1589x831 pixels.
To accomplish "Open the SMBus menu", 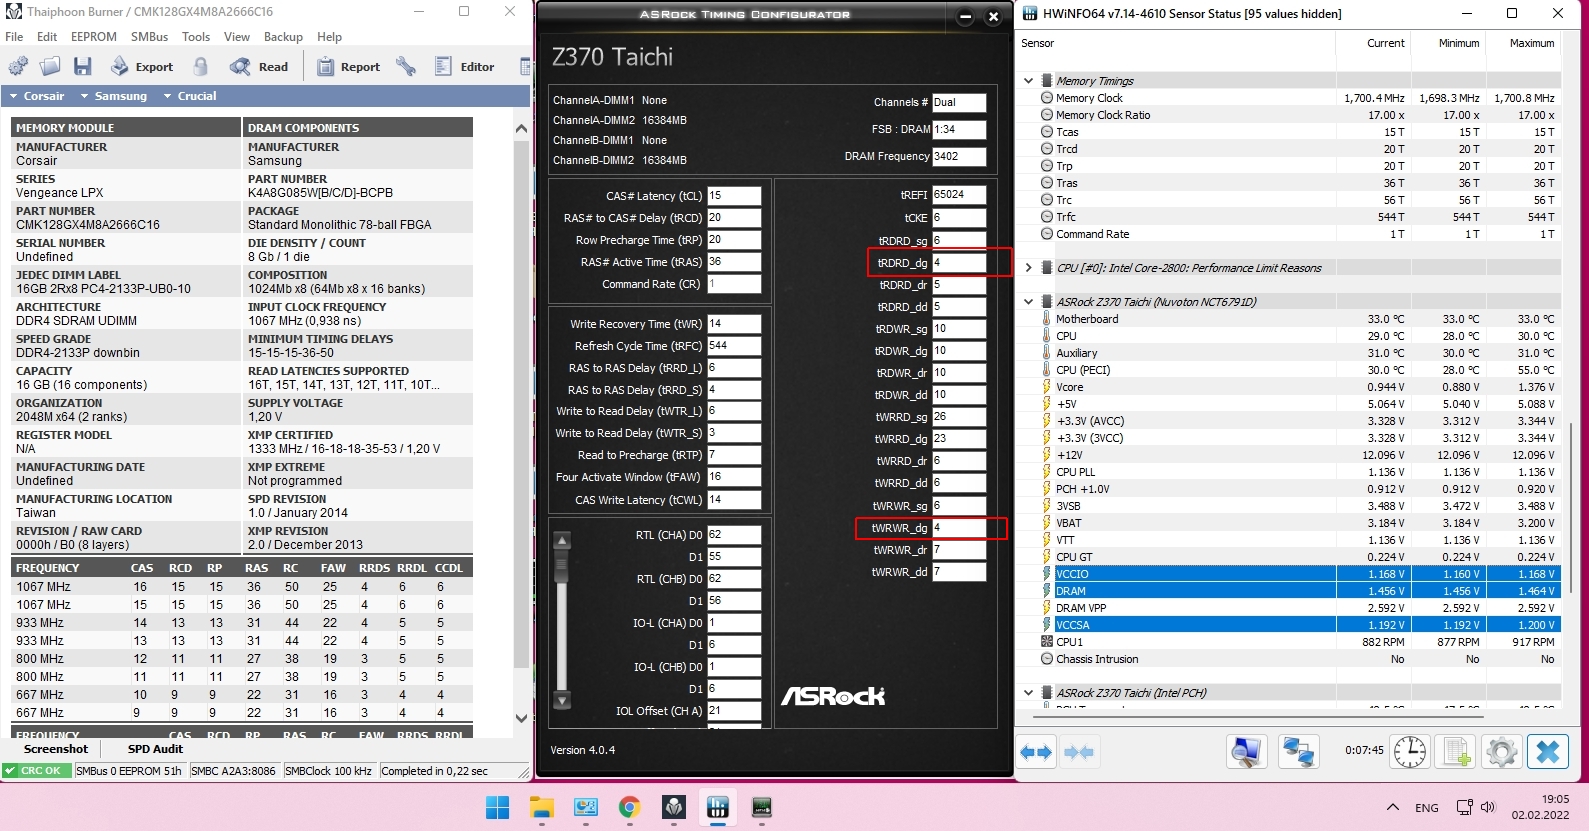I will pyautogui.click(x=150, y=37).
